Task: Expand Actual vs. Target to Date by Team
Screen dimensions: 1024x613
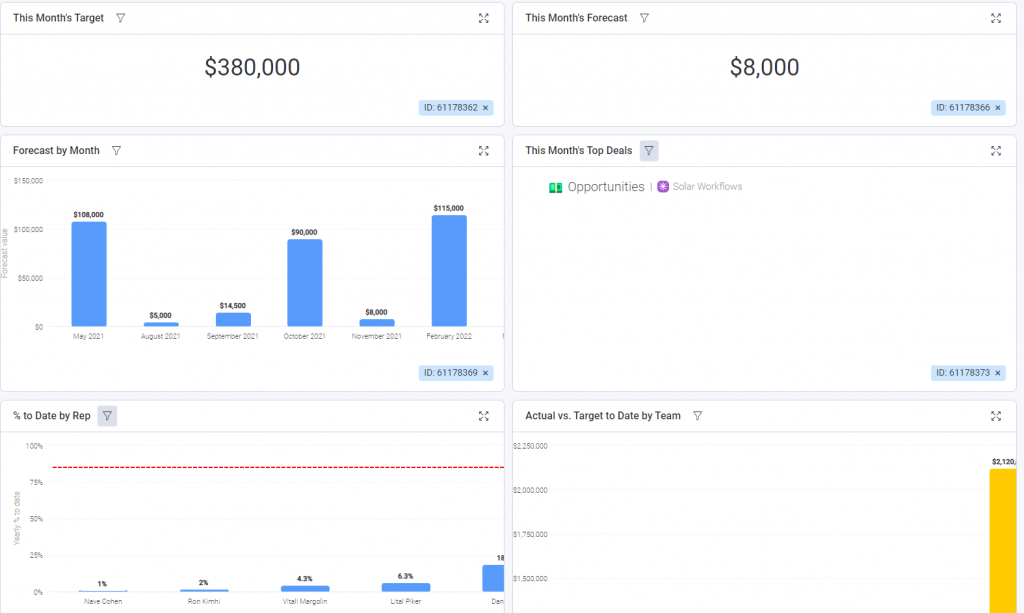Action: coord(995,416)
